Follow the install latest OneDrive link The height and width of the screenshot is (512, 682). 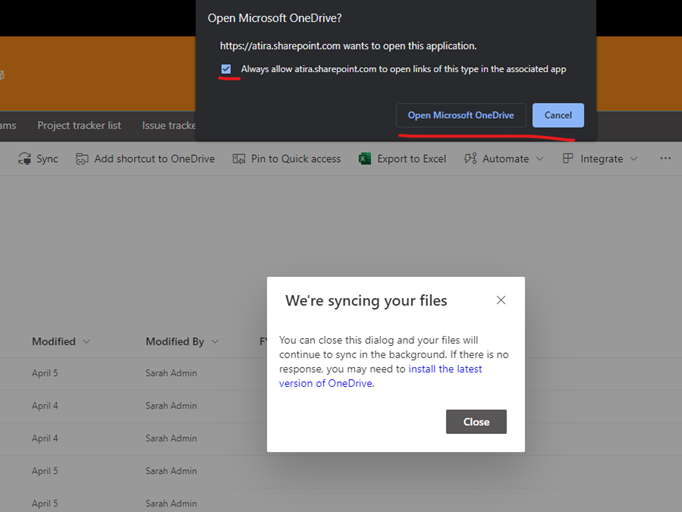tap(381, 376)
